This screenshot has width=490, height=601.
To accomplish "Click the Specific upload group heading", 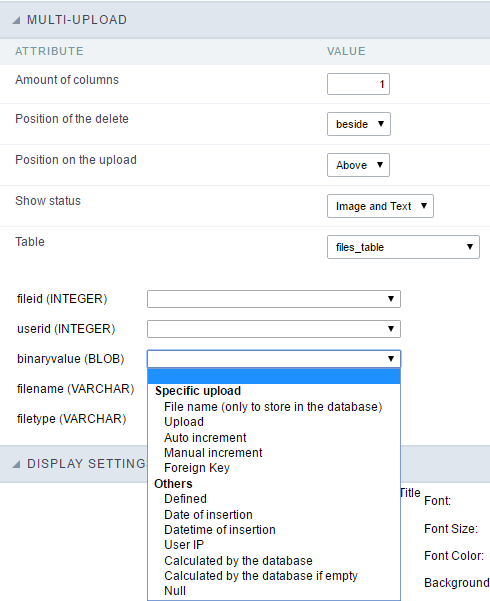I will tap(198, 391).
